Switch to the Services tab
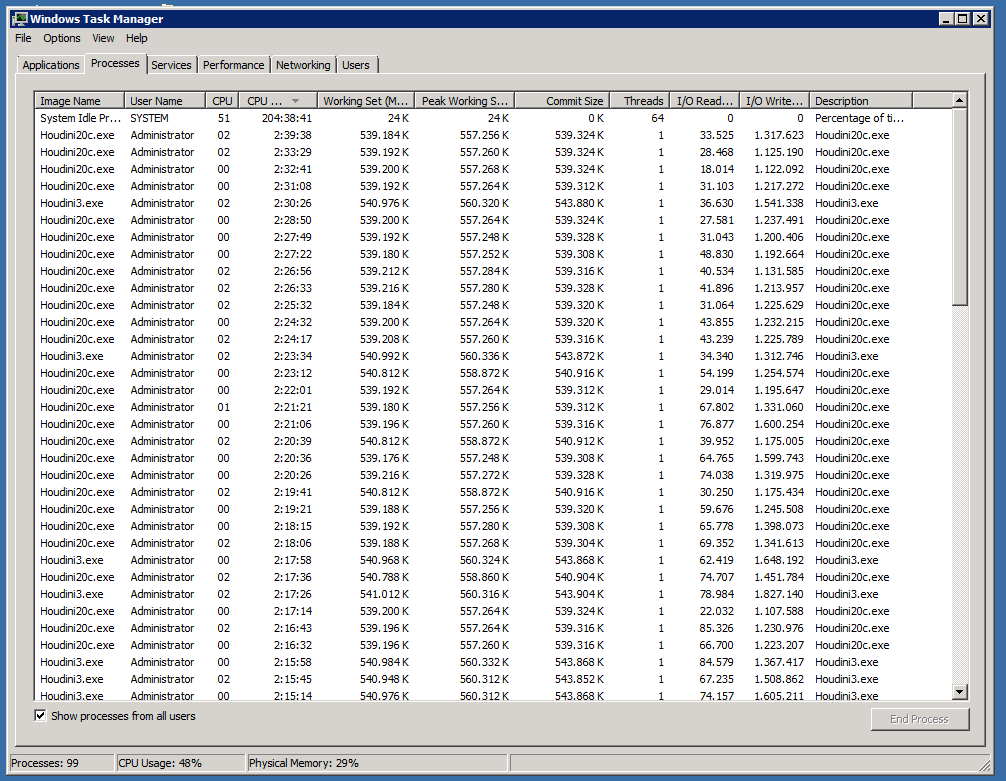Image resolution: width=1006 pixels, height=781 pixels. pyautogui.click(x=171, y=65)
